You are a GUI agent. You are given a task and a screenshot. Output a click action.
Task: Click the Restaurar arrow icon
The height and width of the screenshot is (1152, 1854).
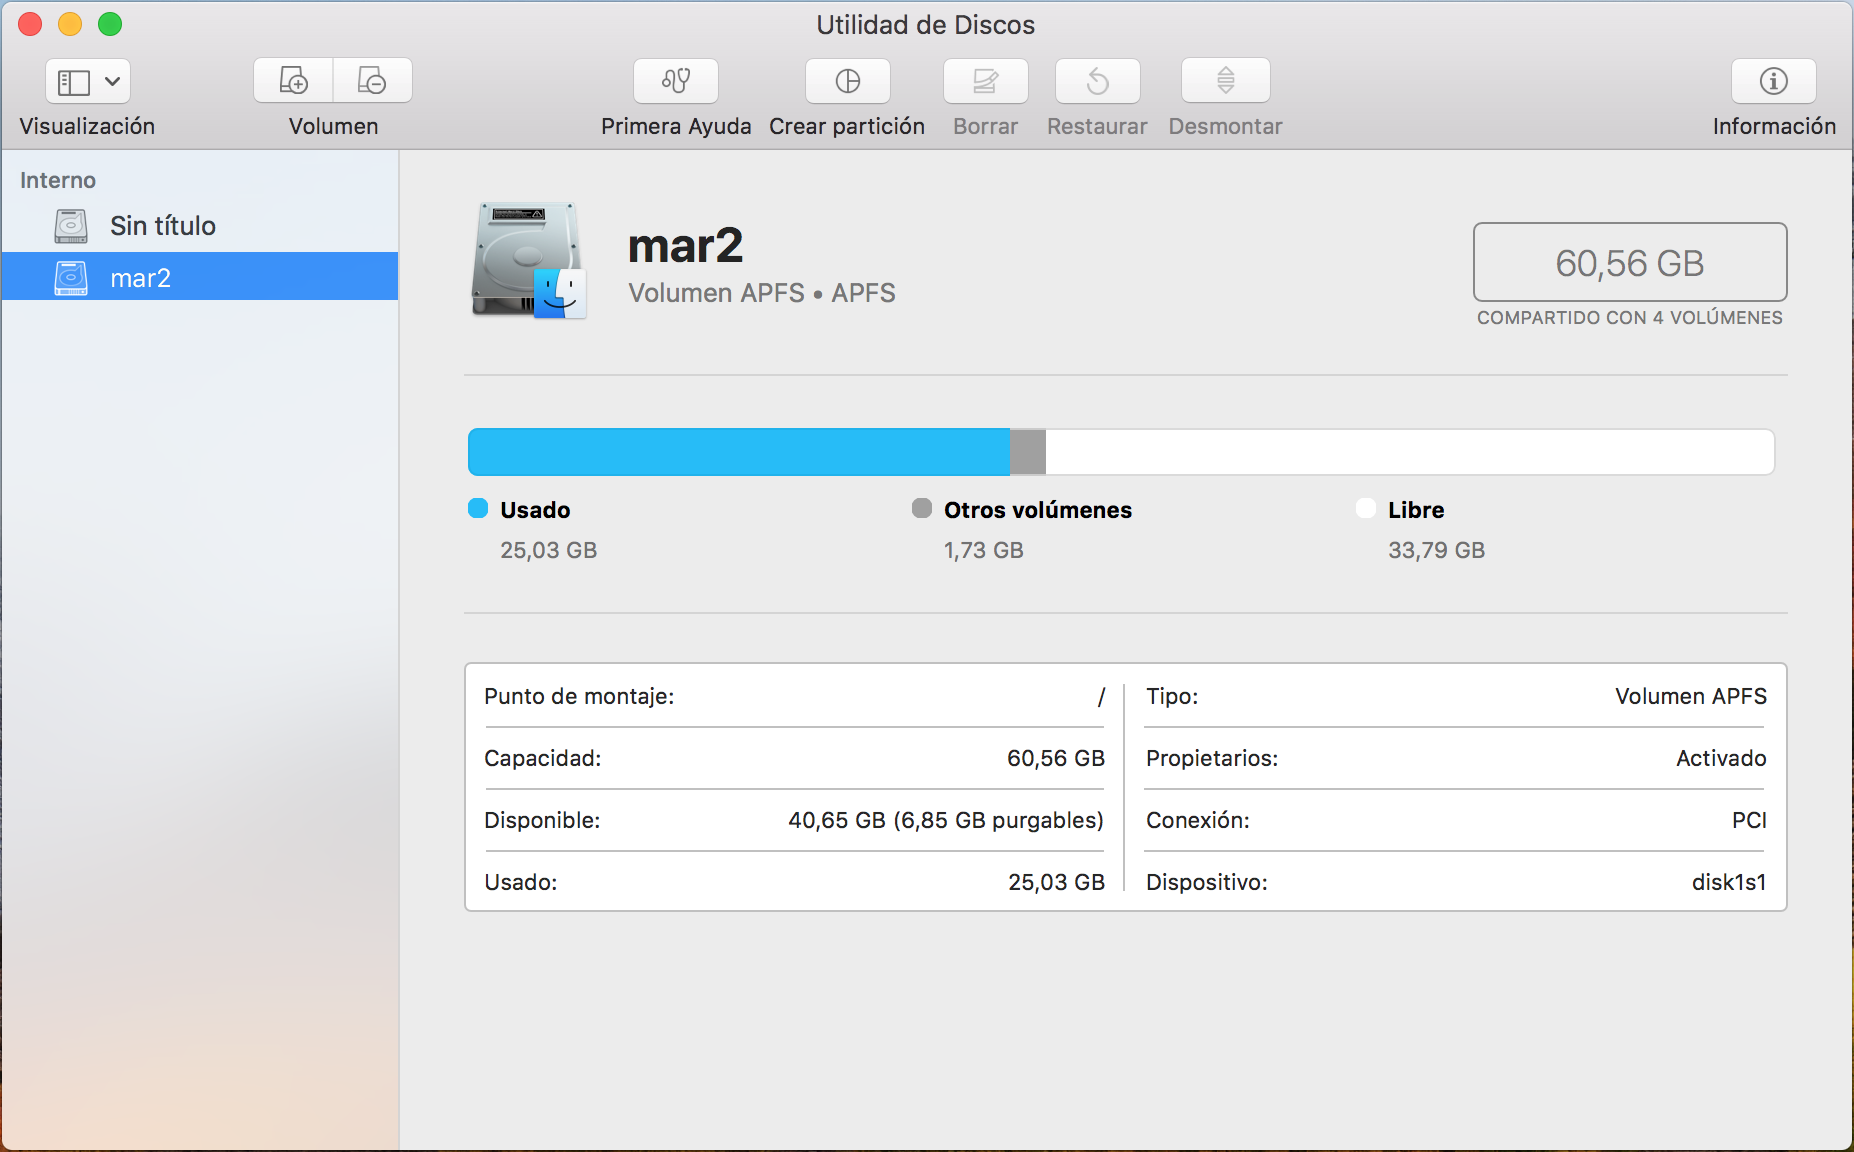[1097, 81]
